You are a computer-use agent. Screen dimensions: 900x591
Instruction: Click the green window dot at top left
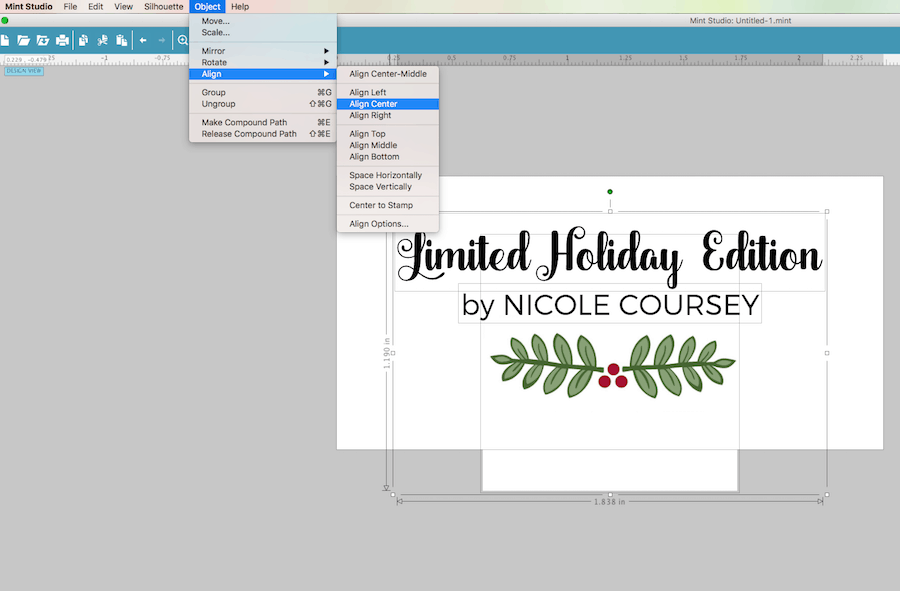tap(5, 21)
